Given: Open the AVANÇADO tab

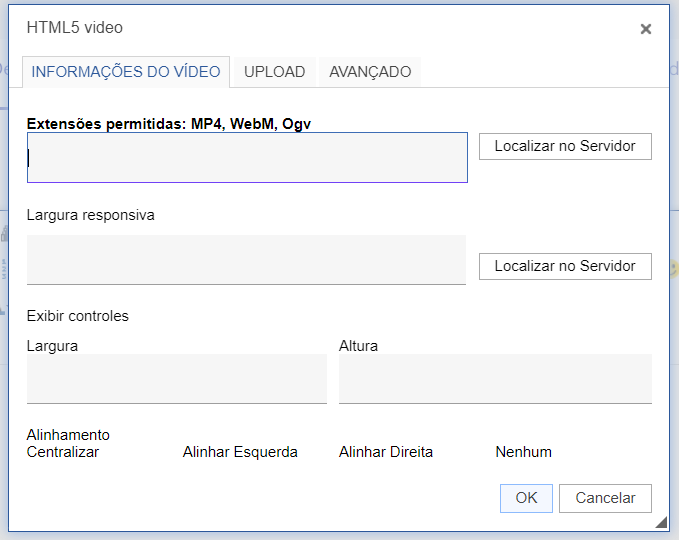Looking at the screenshot, I should [x=370, y=72].
